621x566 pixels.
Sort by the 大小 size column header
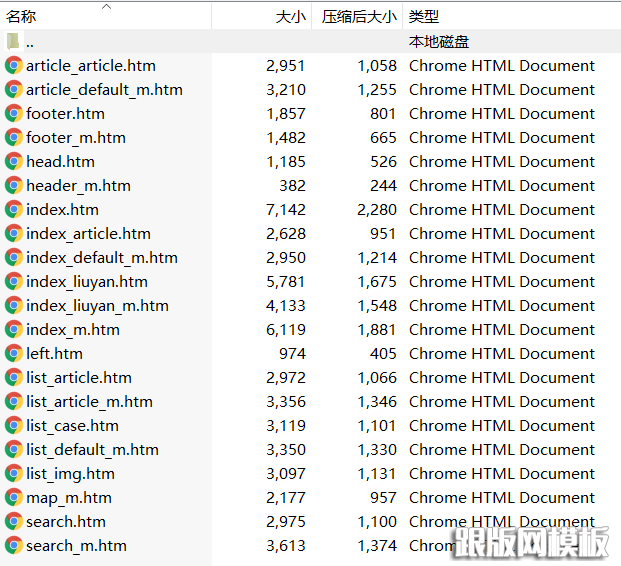pos(290,17)
